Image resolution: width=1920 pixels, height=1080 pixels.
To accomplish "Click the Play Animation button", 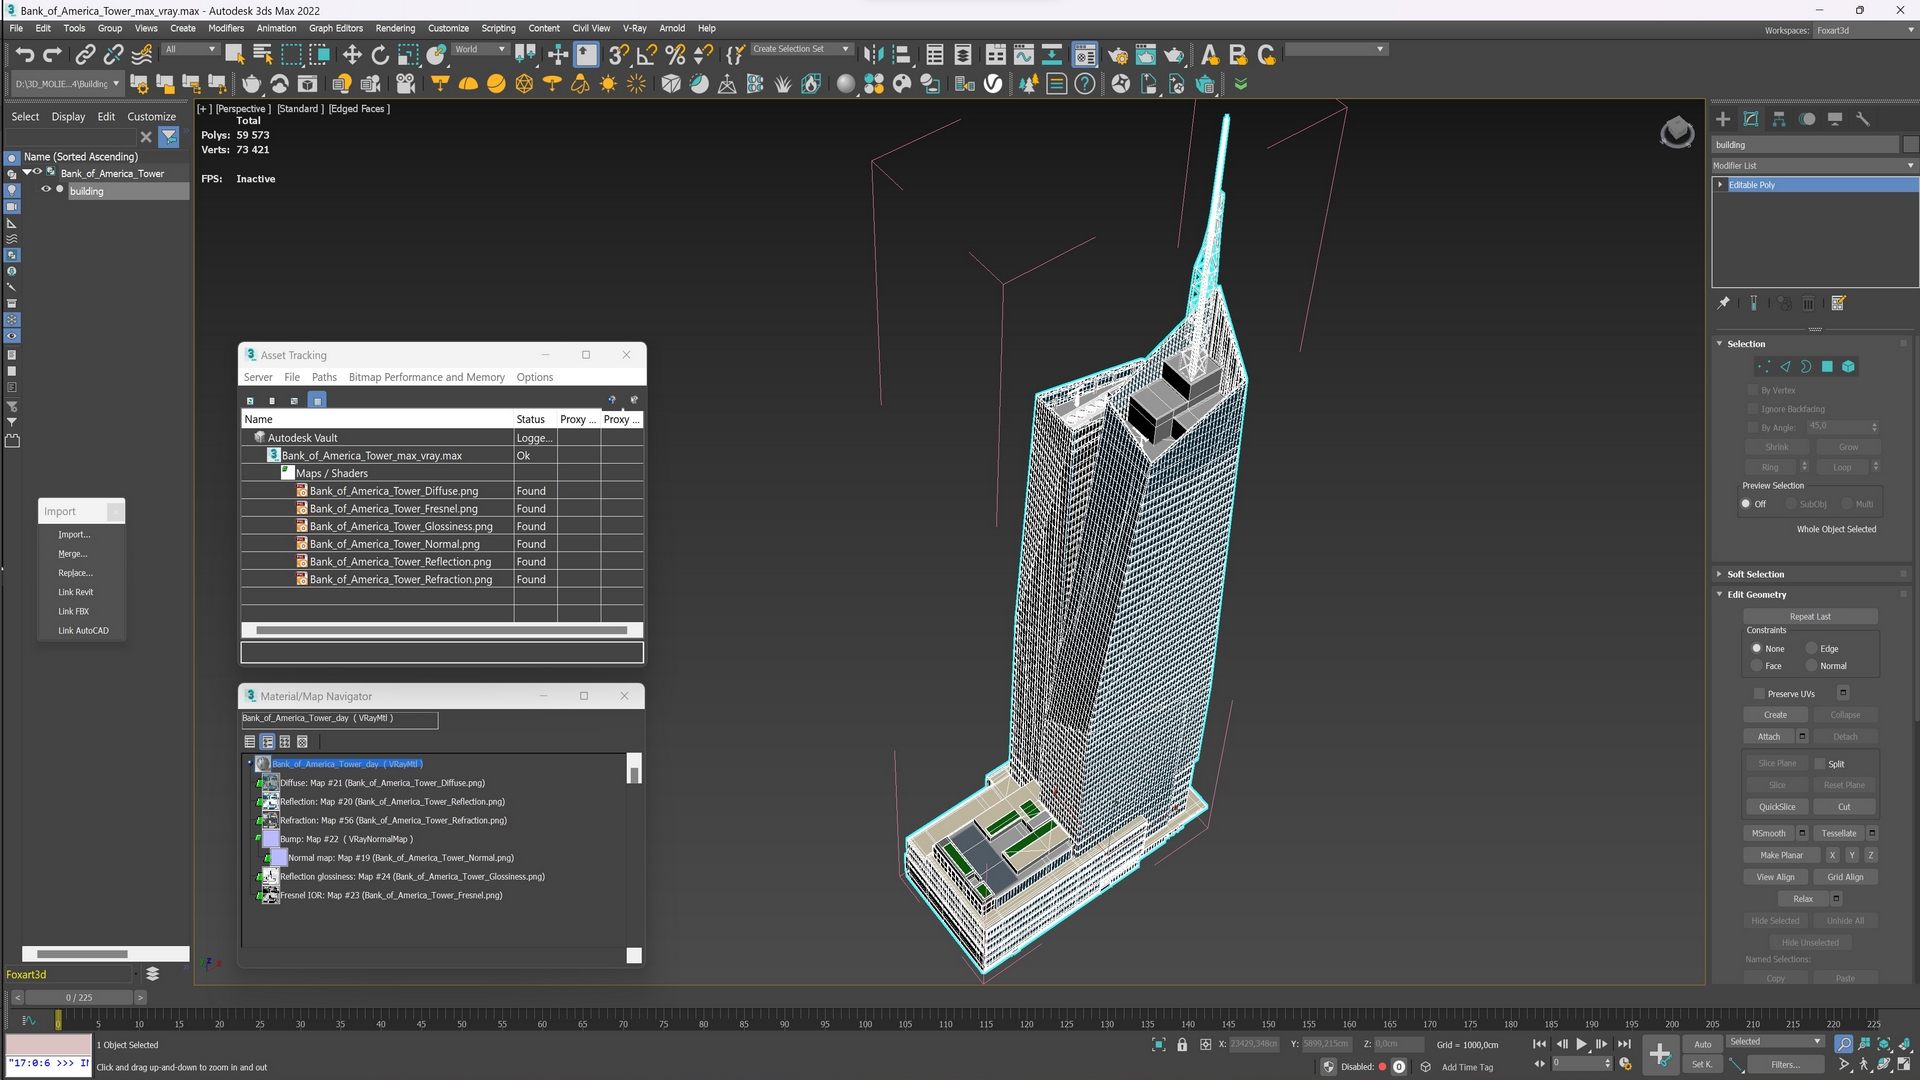I will coord(1581,1044).
